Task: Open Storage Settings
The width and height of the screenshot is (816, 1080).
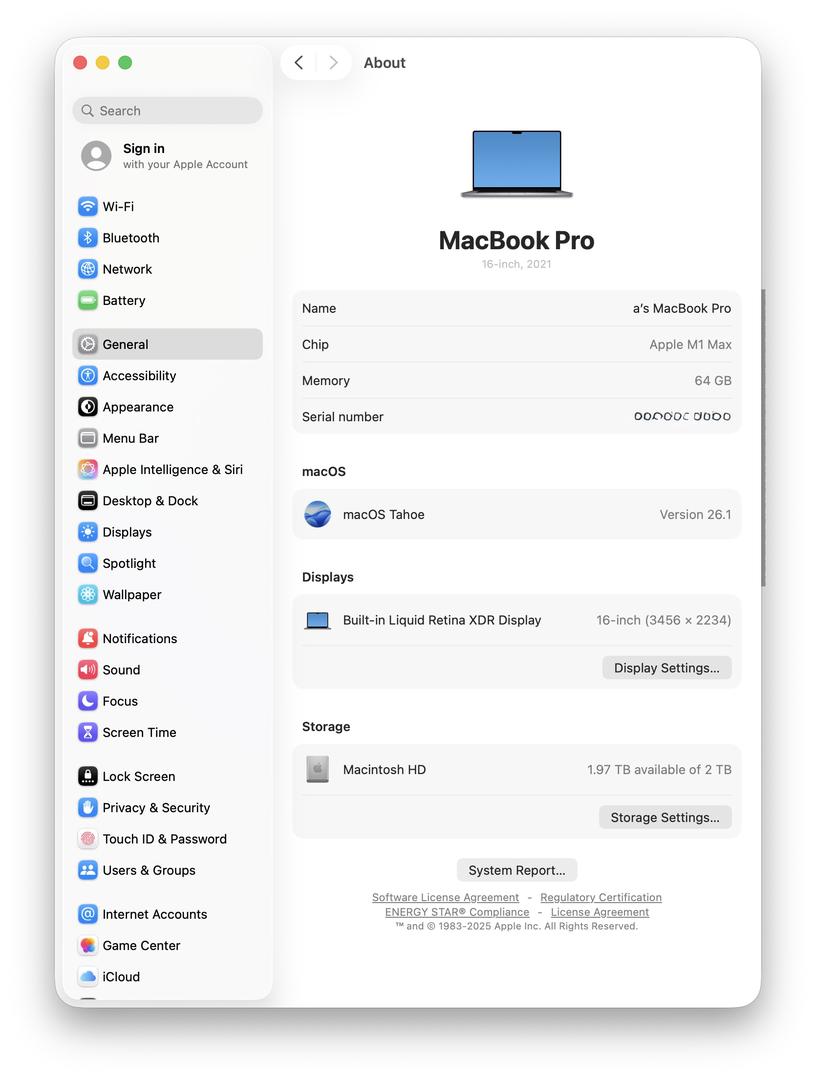Action: (665, 818)
